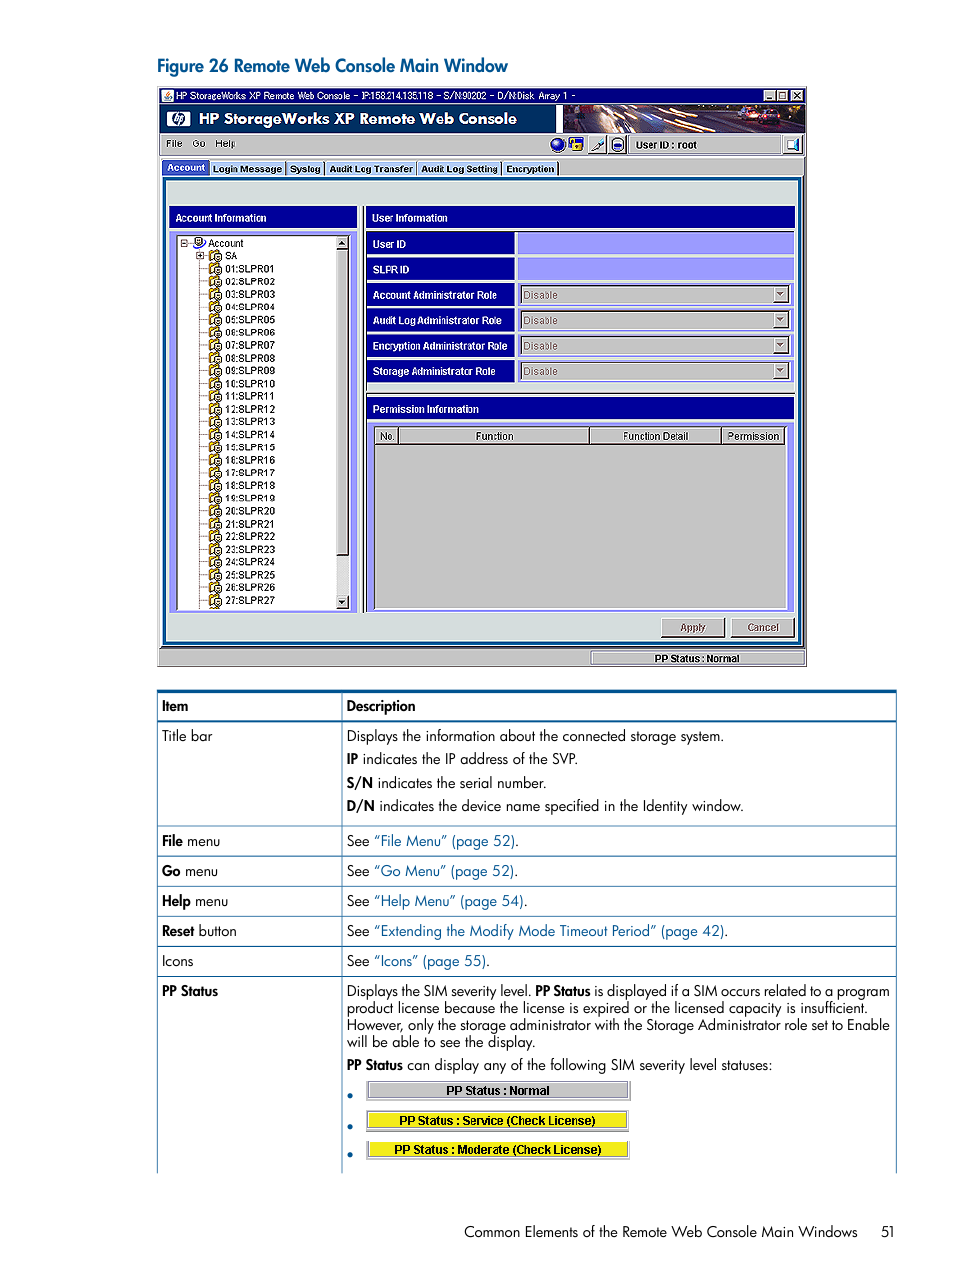Click the Account root node icon

[199, 243]
